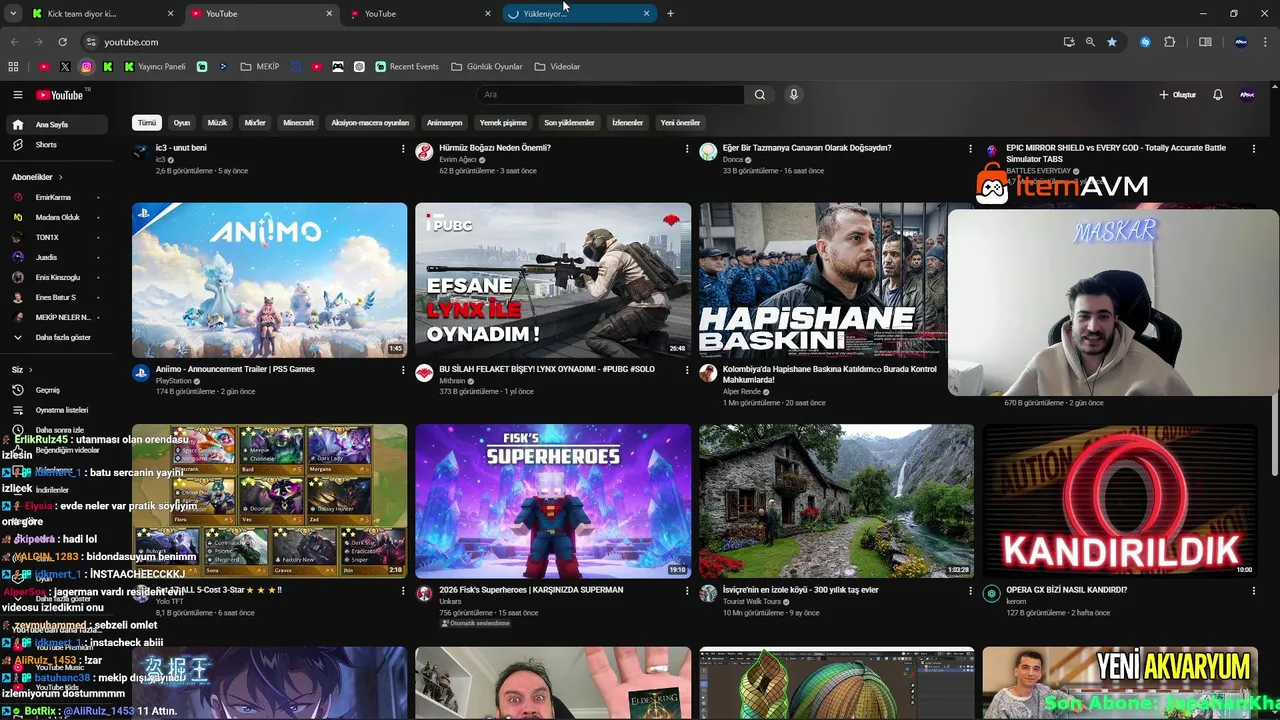Viewport: 1280px width, 720px height.
Task: Open Chrome side panel icon
Action: coord(1205,42)
